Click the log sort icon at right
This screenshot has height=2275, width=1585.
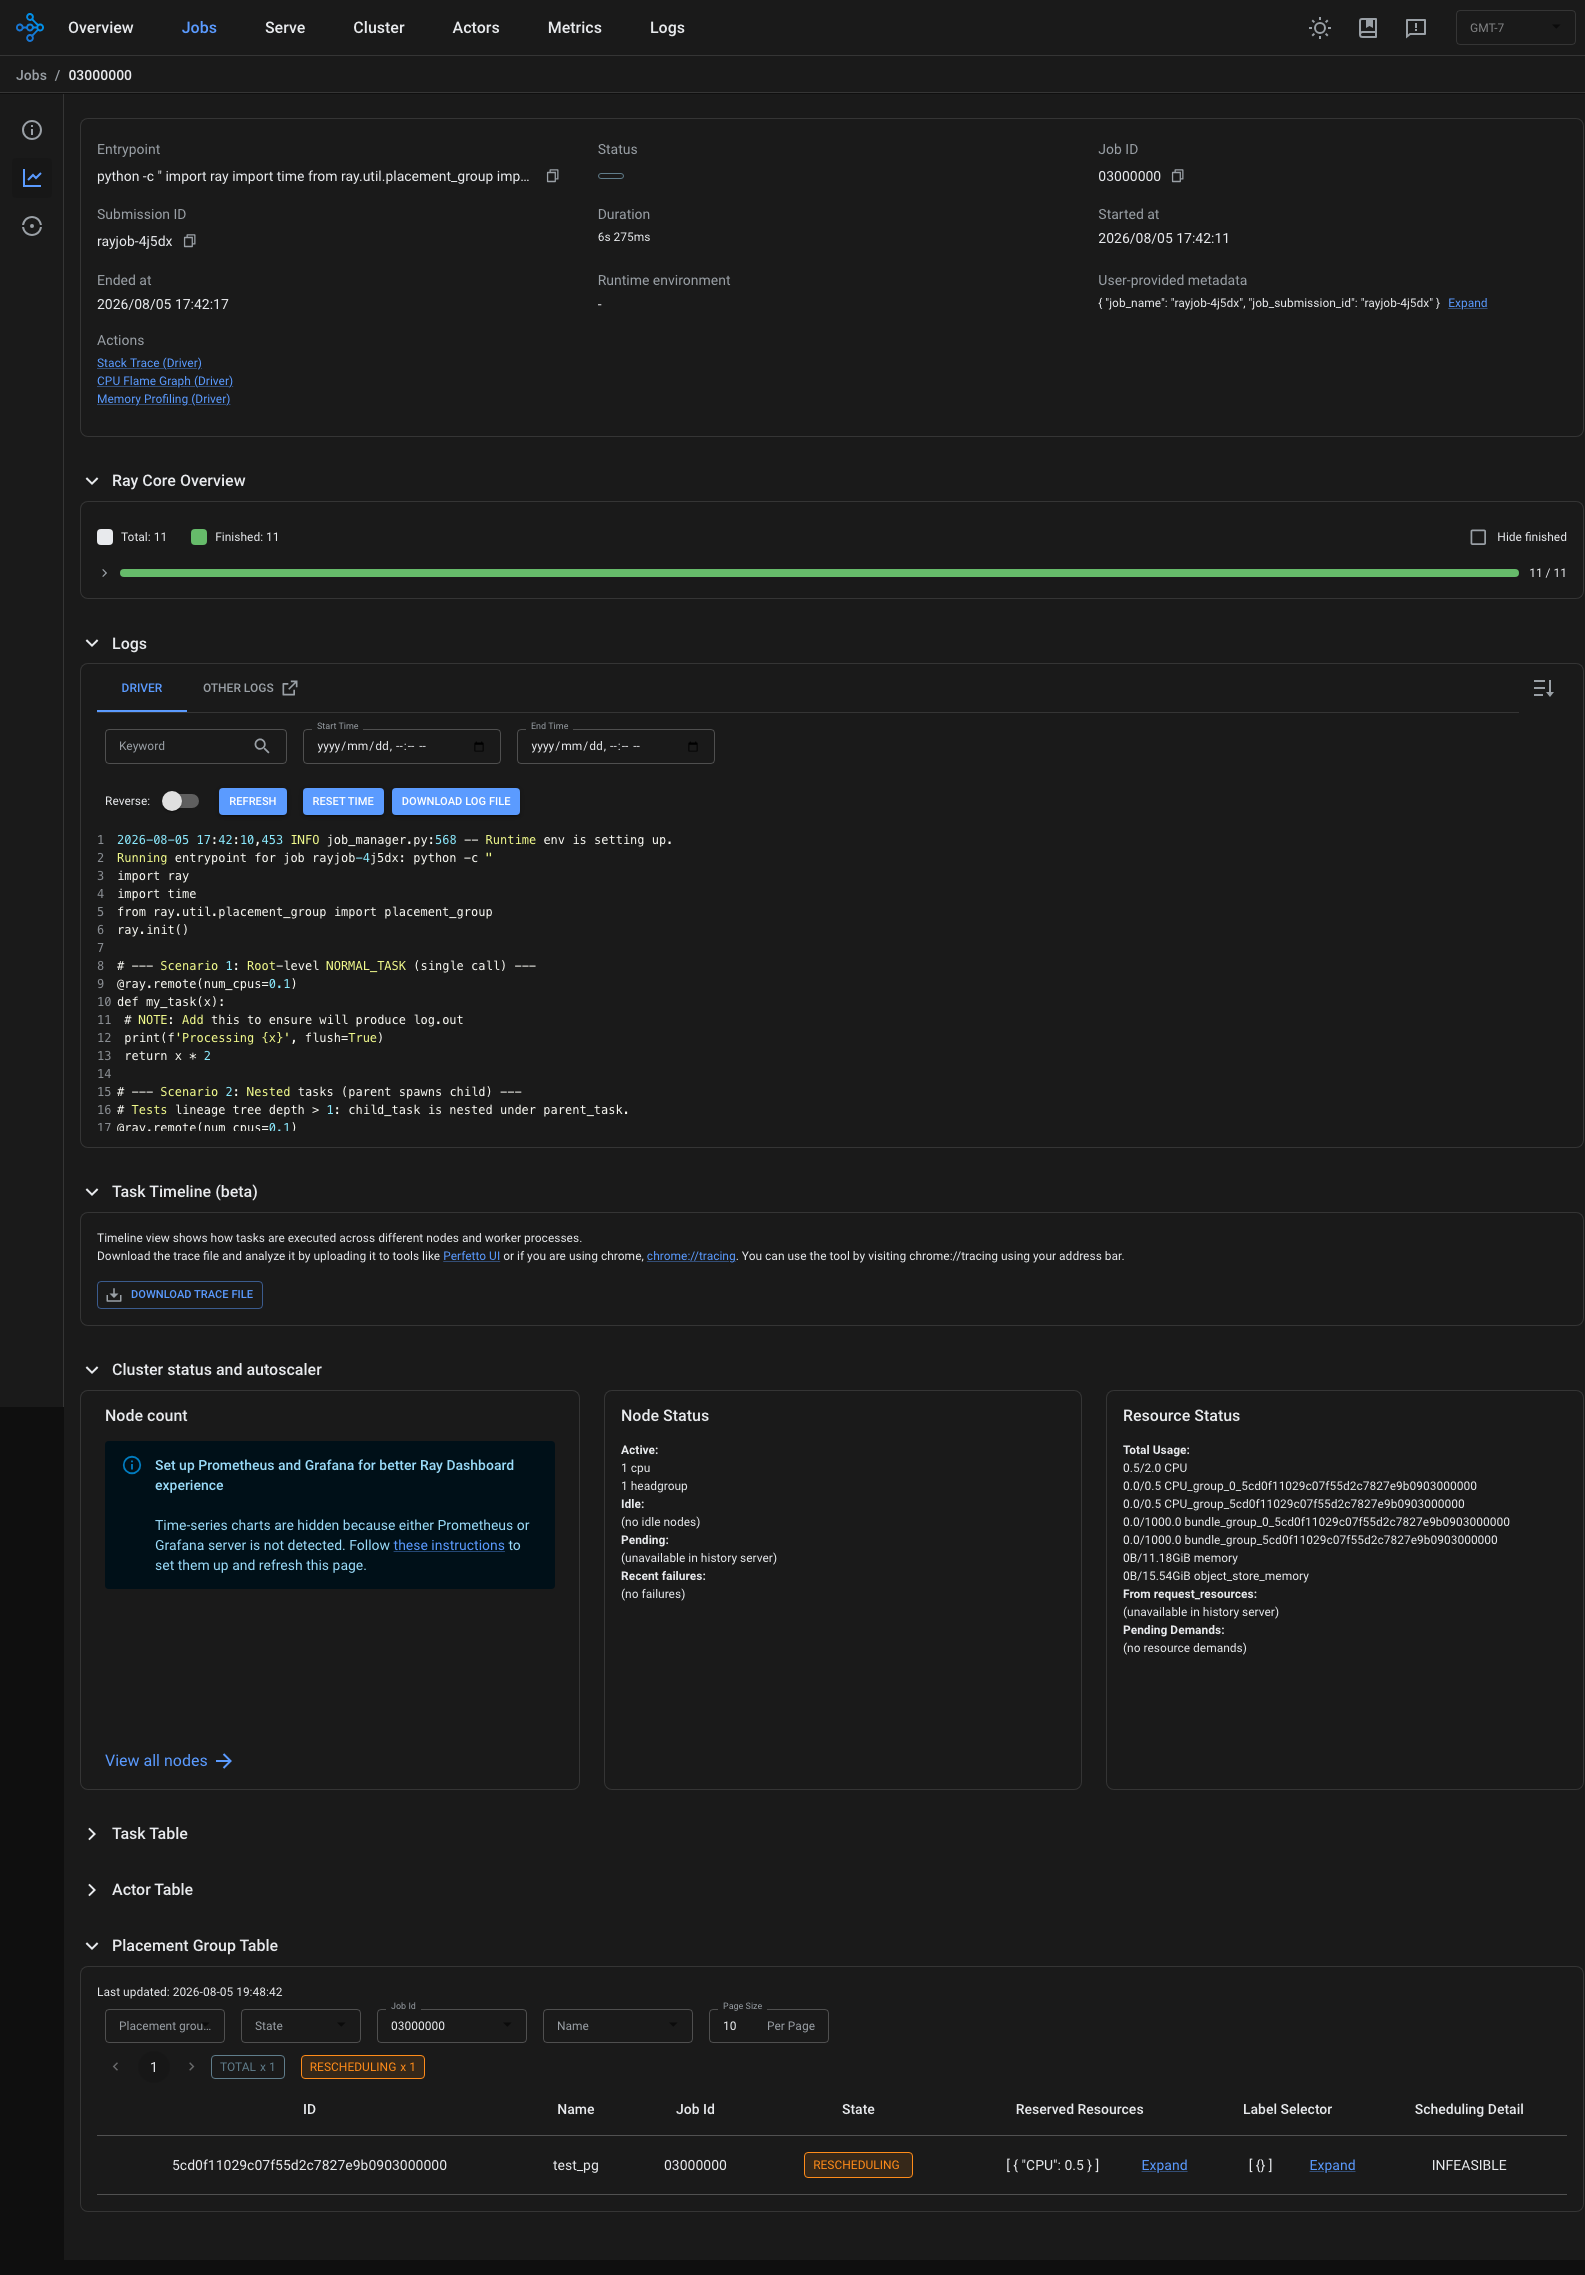(1543, 688)
